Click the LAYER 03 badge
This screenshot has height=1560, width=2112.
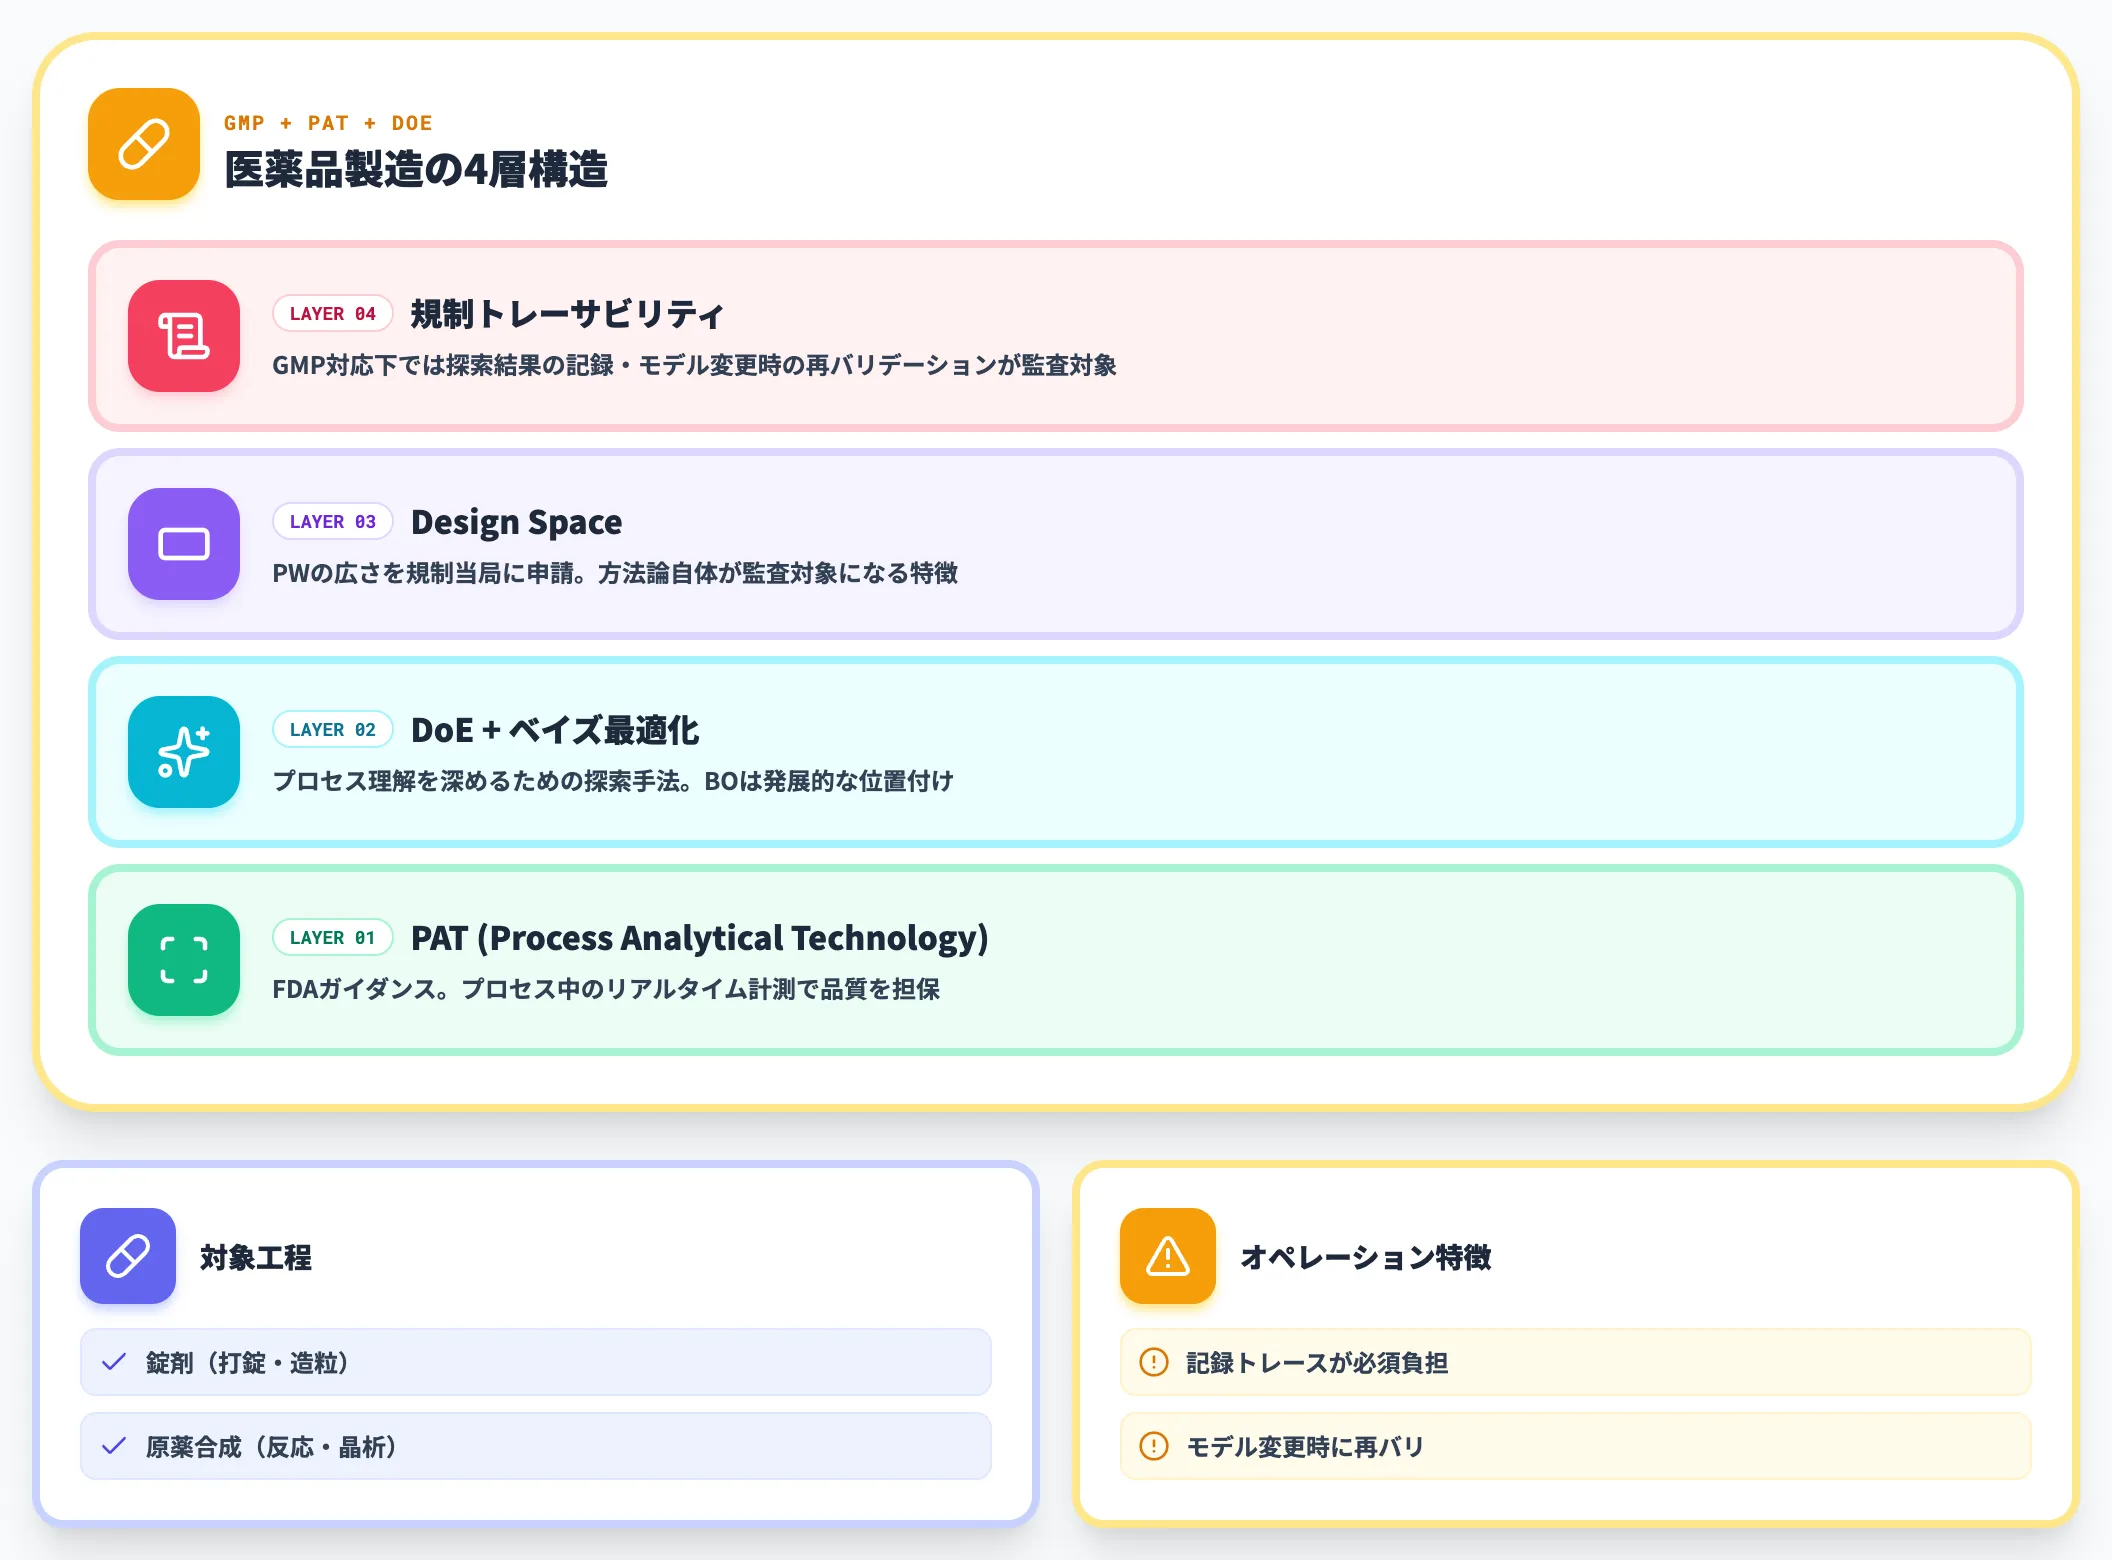coord(333,522)
